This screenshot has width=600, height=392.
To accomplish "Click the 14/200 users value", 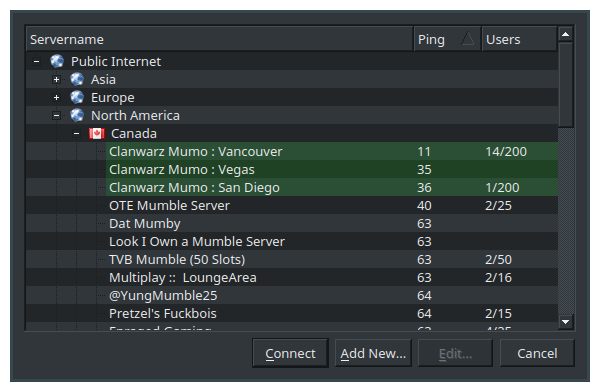I will (x=506, y=151).
